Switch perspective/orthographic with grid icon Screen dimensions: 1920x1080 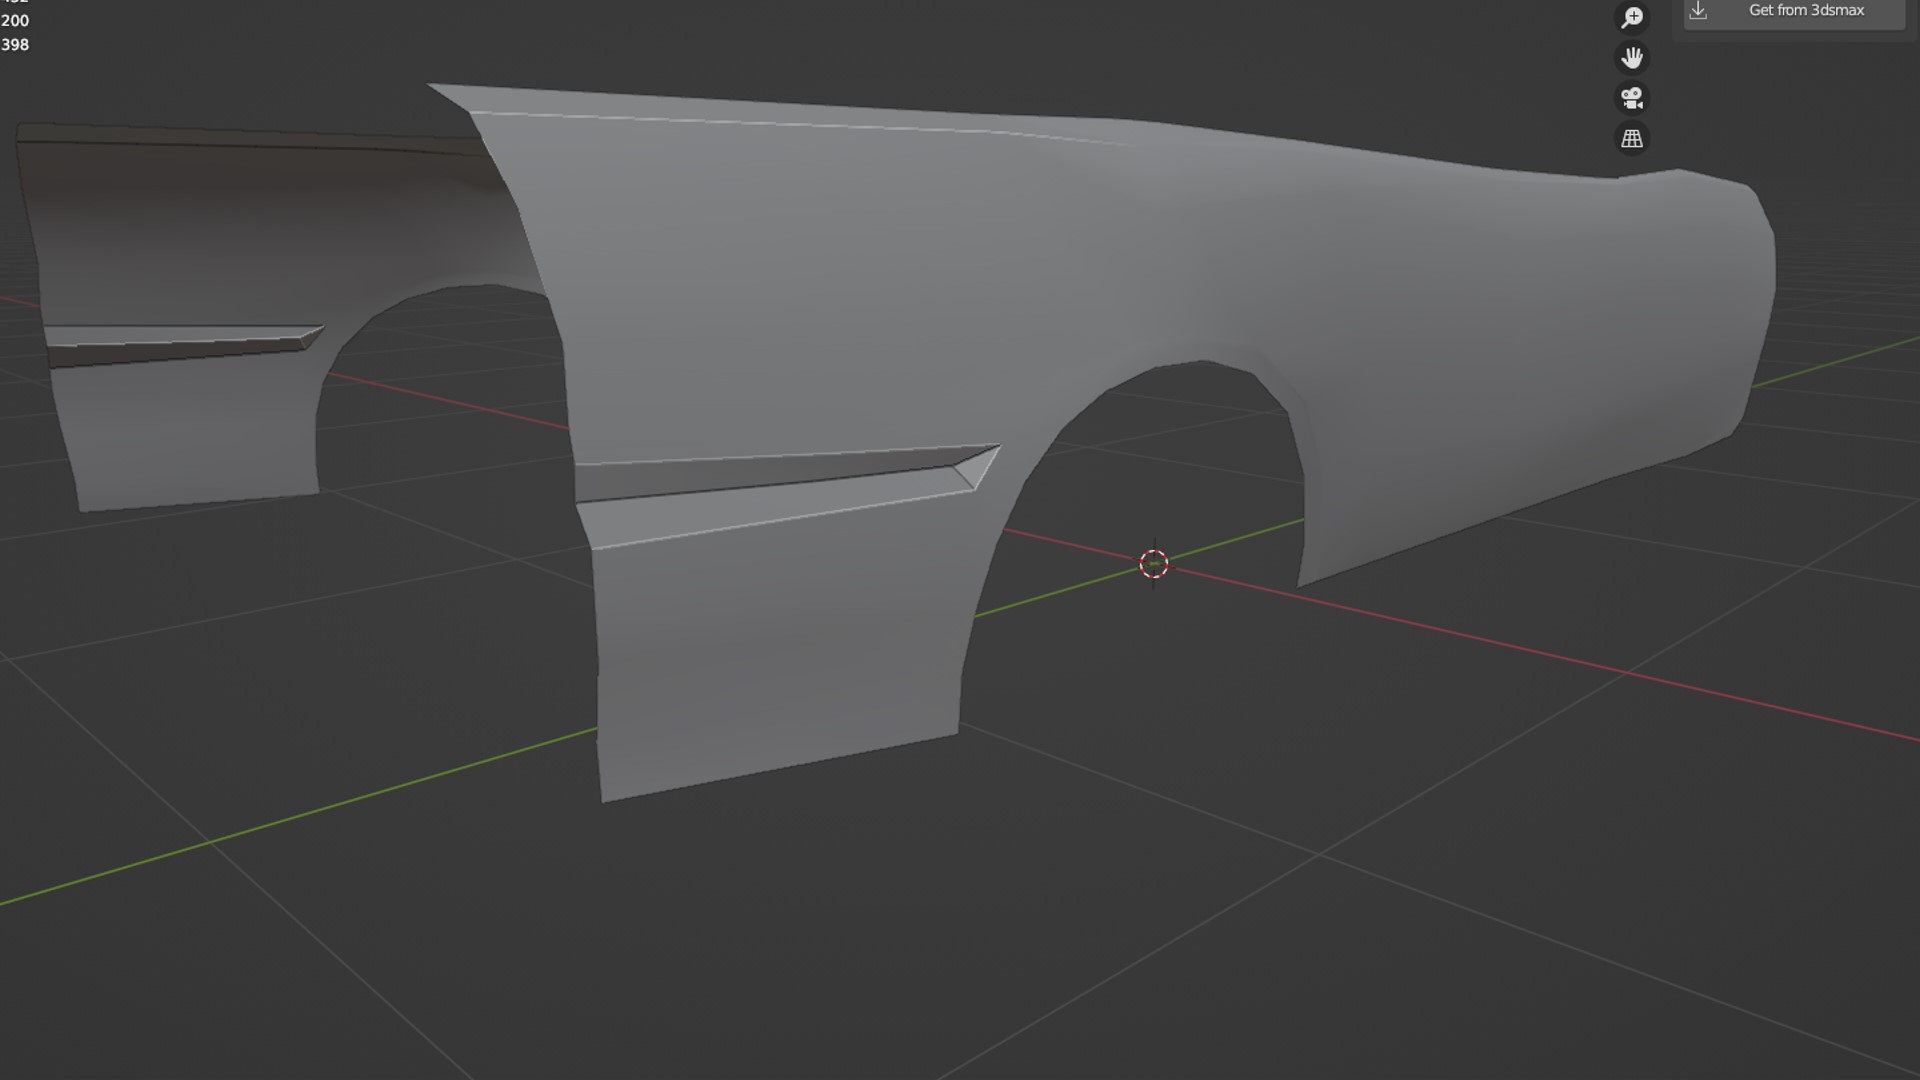1632,139
